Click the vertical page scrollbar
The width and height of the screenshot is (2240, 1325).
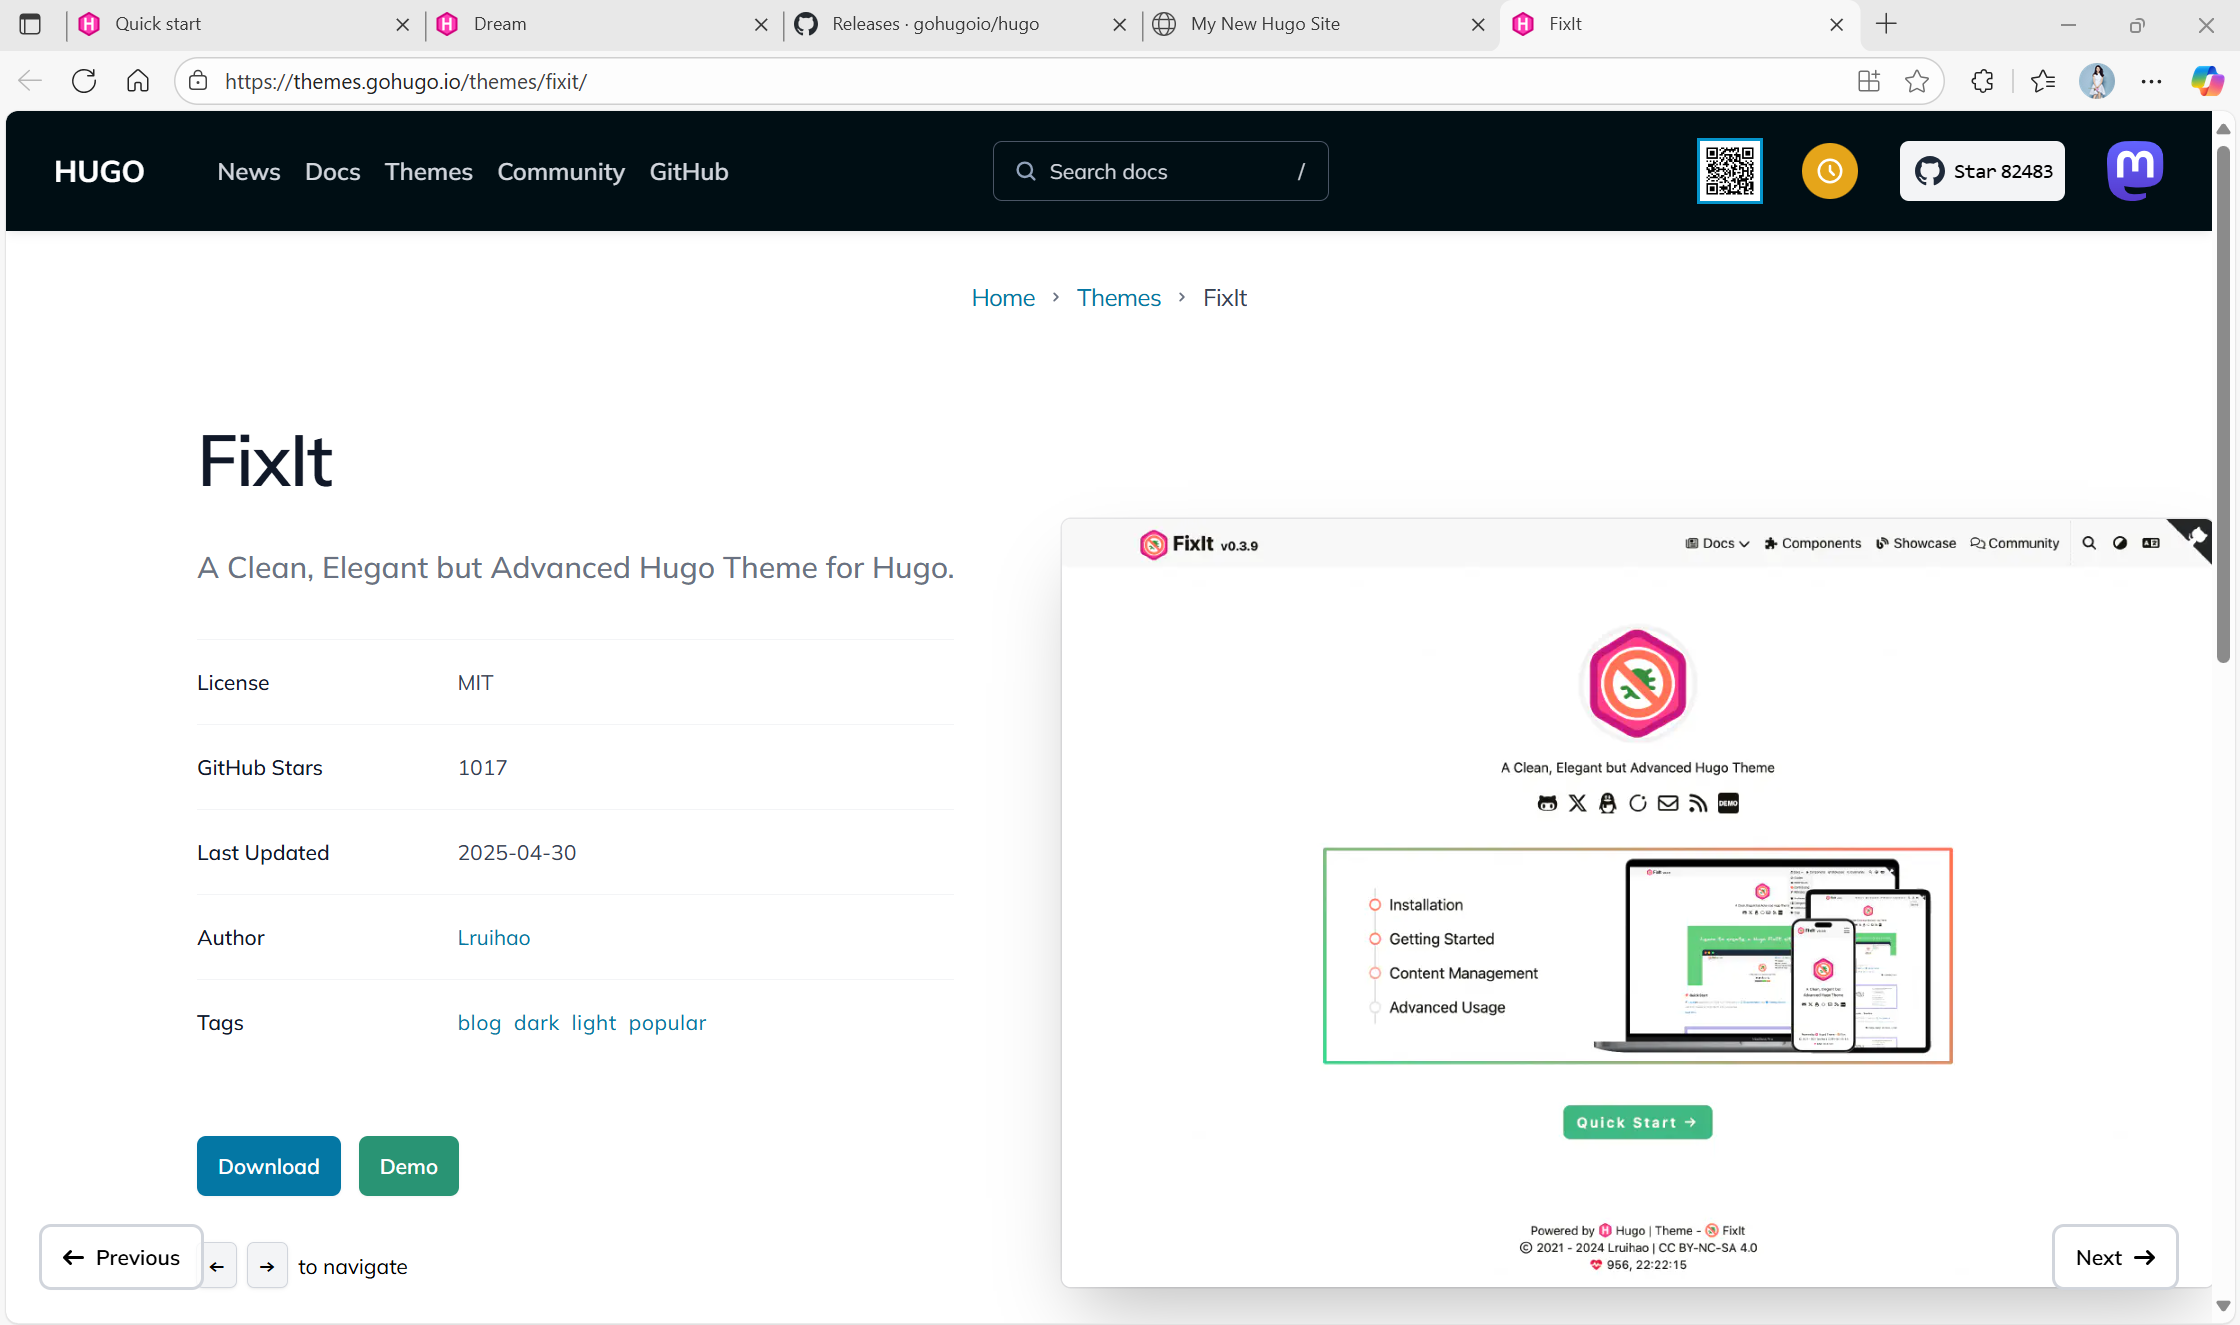click(2223, 405)
